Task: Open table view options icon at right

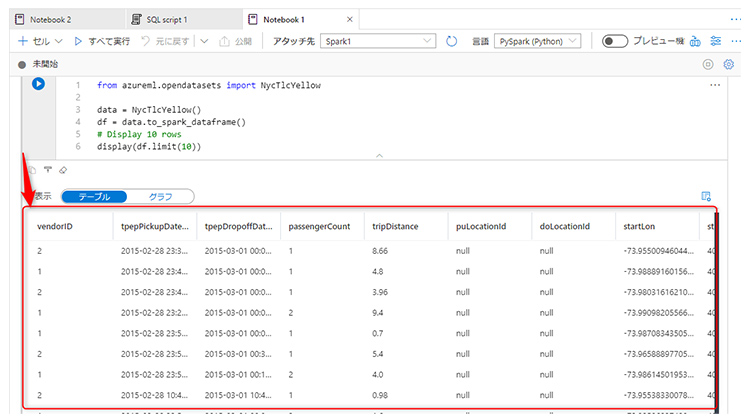Action: [706, 197]
